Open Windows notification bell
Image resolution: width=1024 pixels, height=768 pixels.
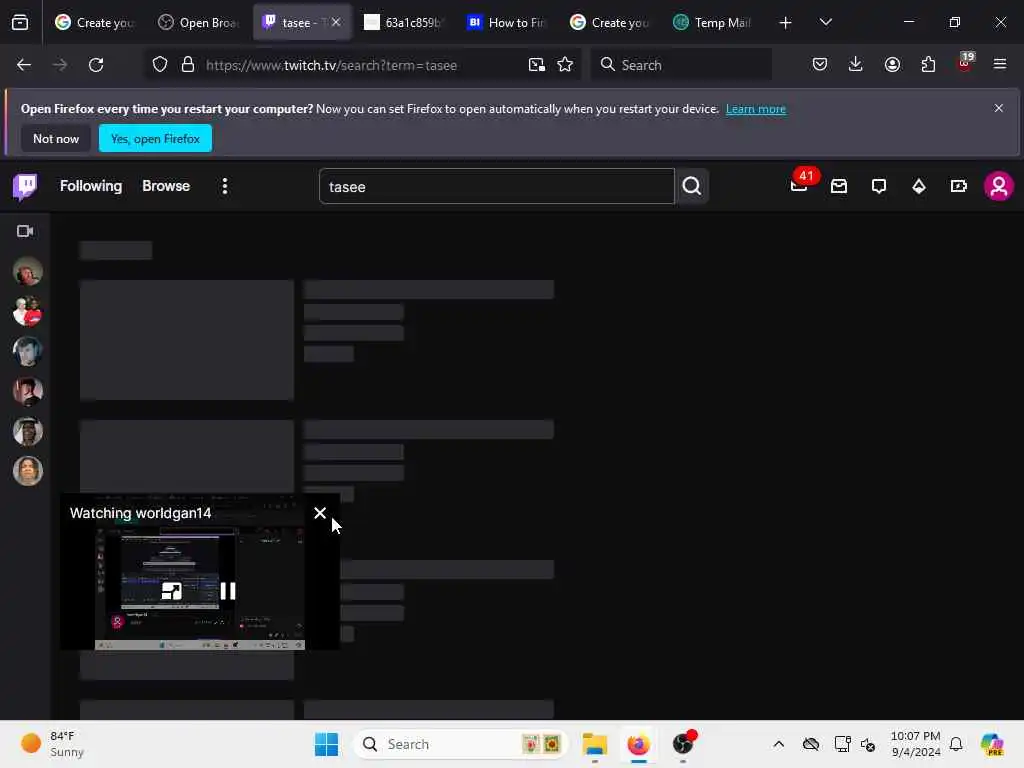point(956,744)
